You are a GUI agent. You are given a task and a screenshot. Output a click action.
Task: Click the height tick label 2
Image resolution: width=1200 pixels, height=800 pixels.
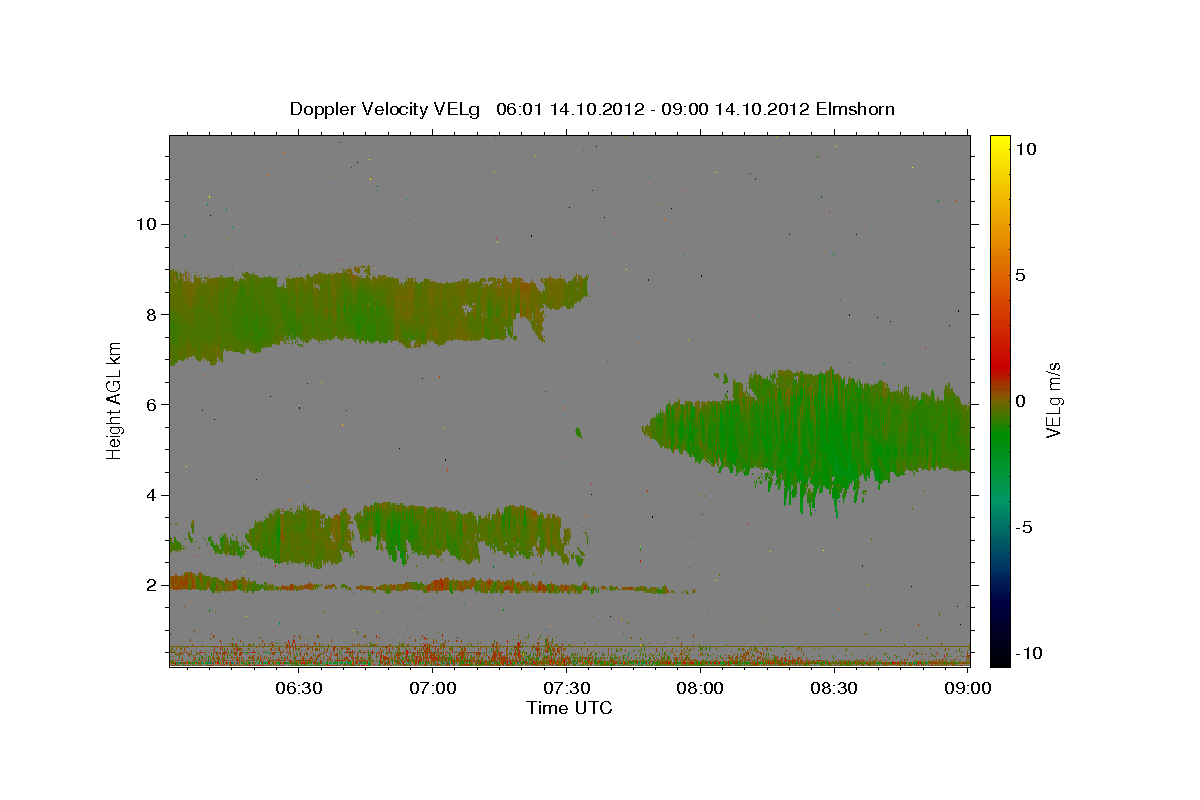(150, 585)
